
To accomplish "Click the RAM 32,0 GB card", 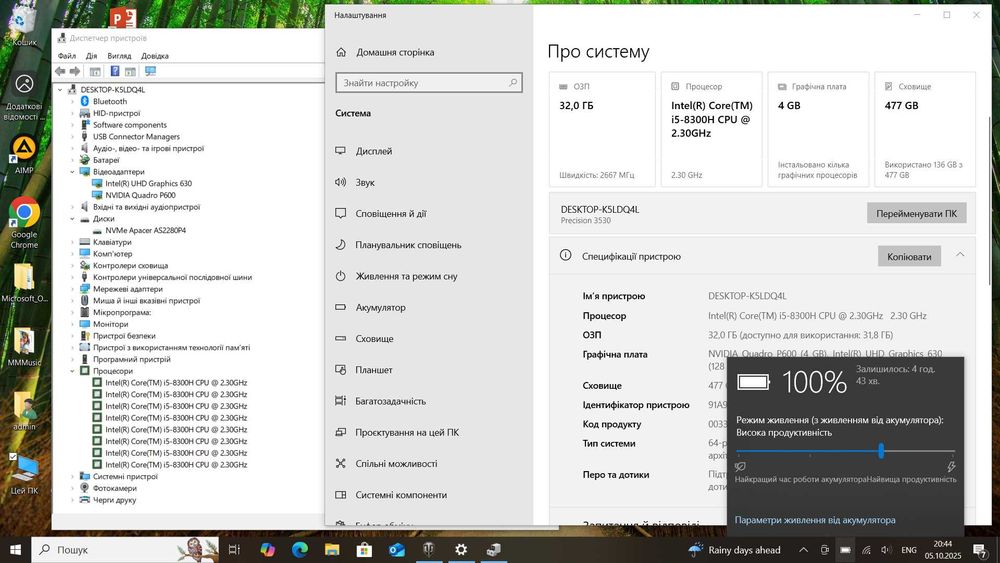I will tap(602, 129).
